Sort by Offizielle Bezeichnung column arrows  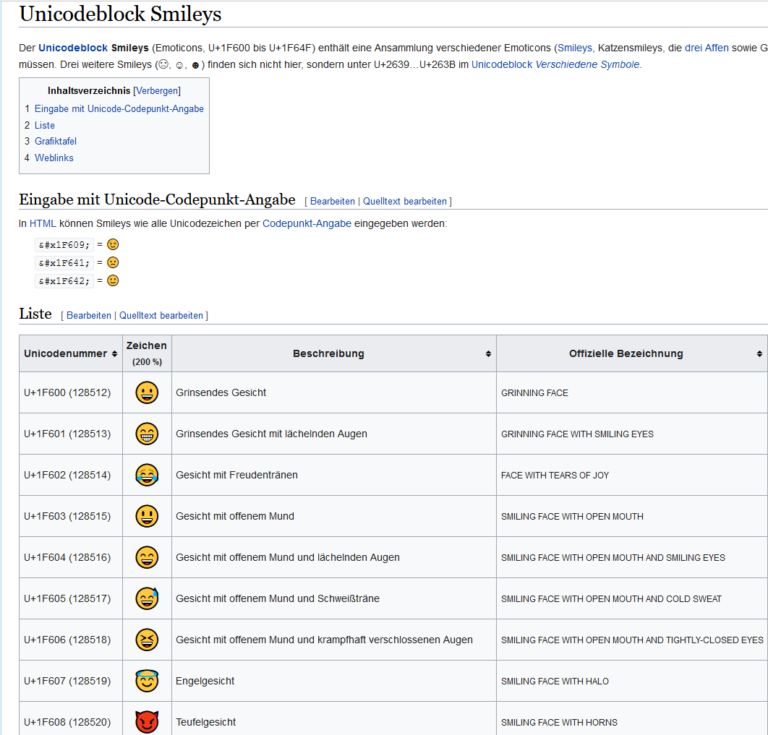[x=759, y=354]
